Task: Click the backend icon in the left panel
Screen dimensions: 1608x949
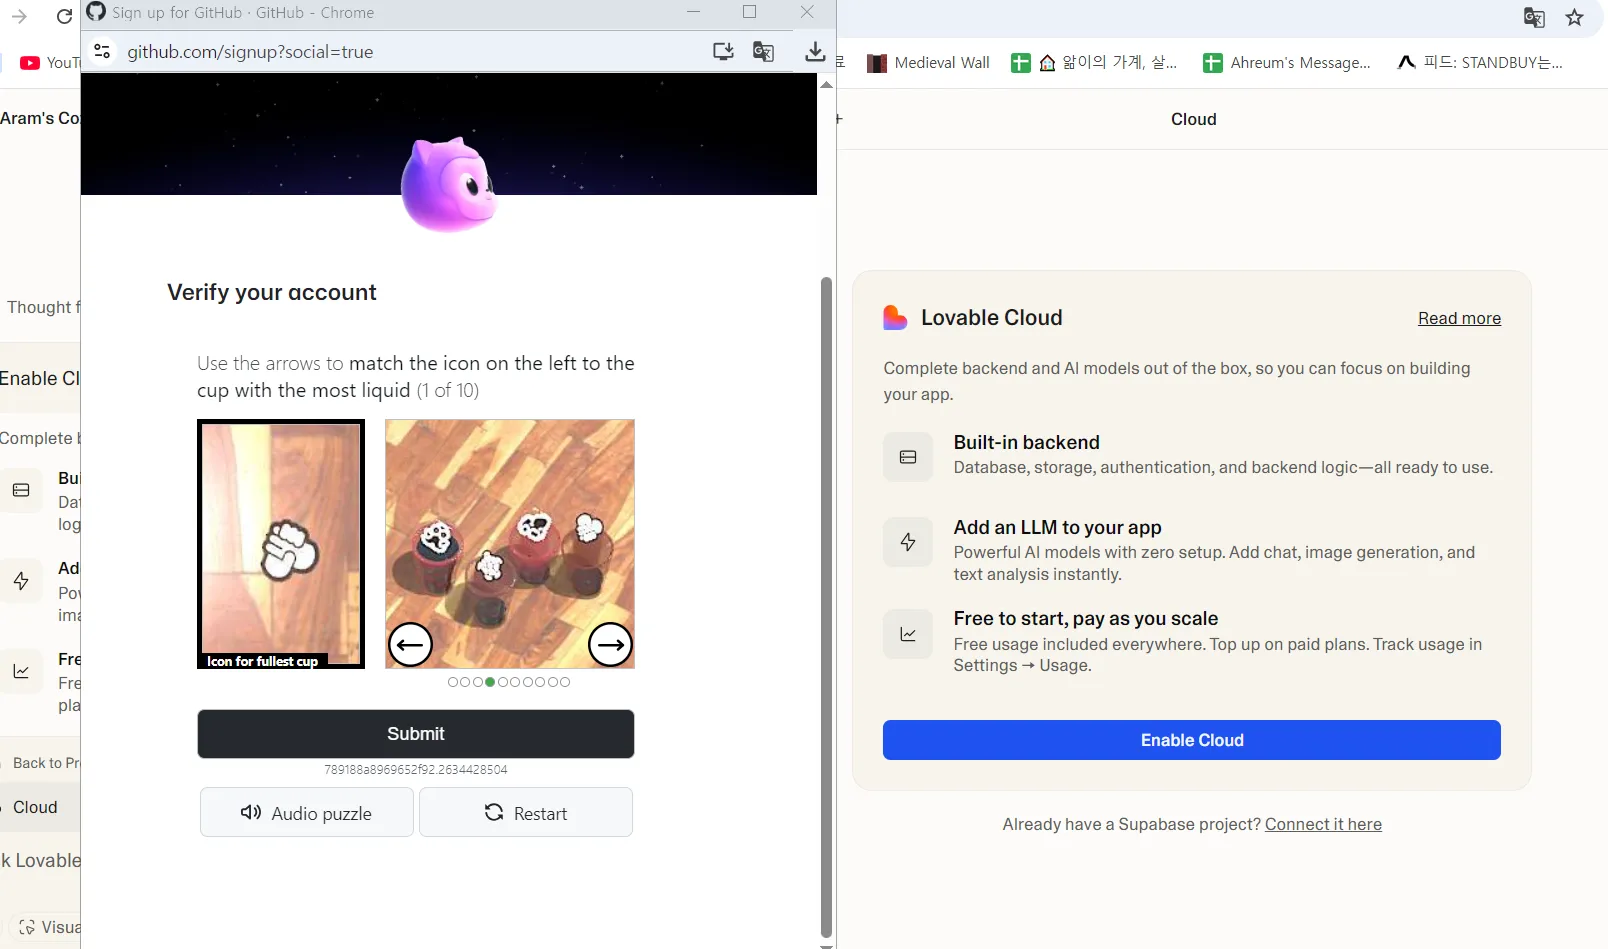Action: (21, 490)
